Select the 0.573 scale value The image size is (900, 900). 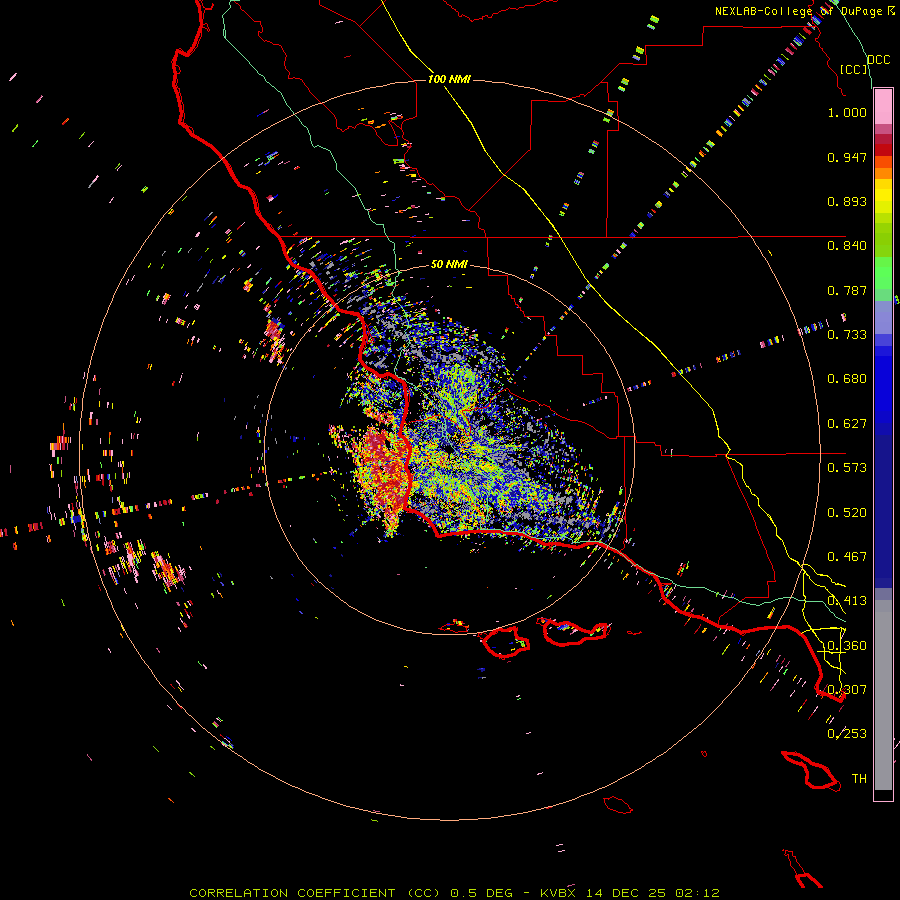847,468
